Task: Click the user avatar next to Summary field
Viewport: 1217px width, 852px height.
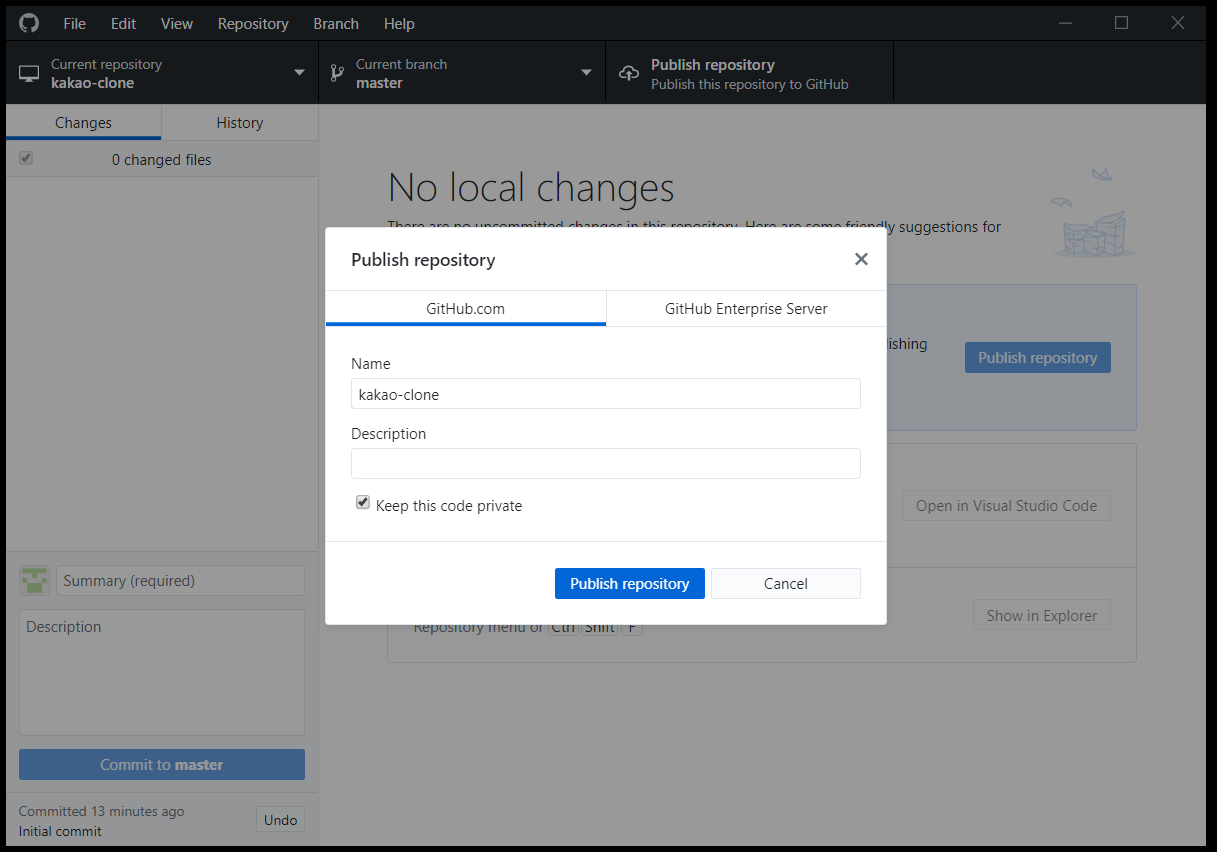Action: click(x=35, y=580)
